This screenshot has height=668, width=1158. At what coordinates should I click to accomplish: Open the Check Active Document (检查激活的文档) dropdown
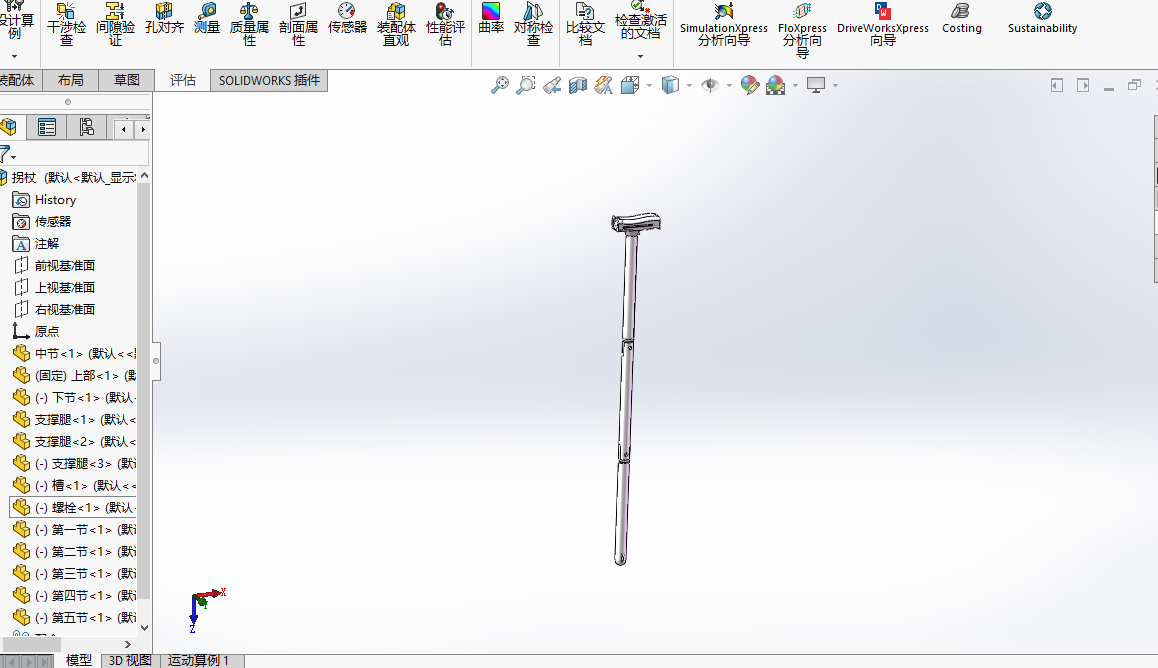640,56
